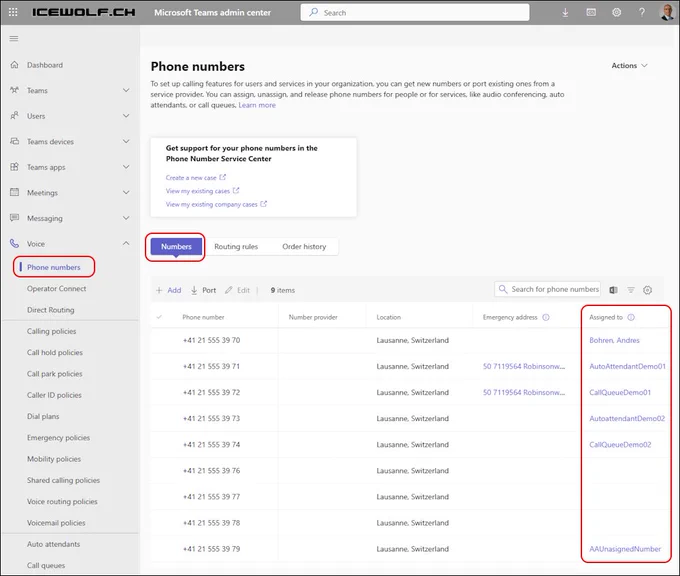Open Mobility policies
Image resolution: width=680 pixels, height=576 pixels.
coord(54,458)
